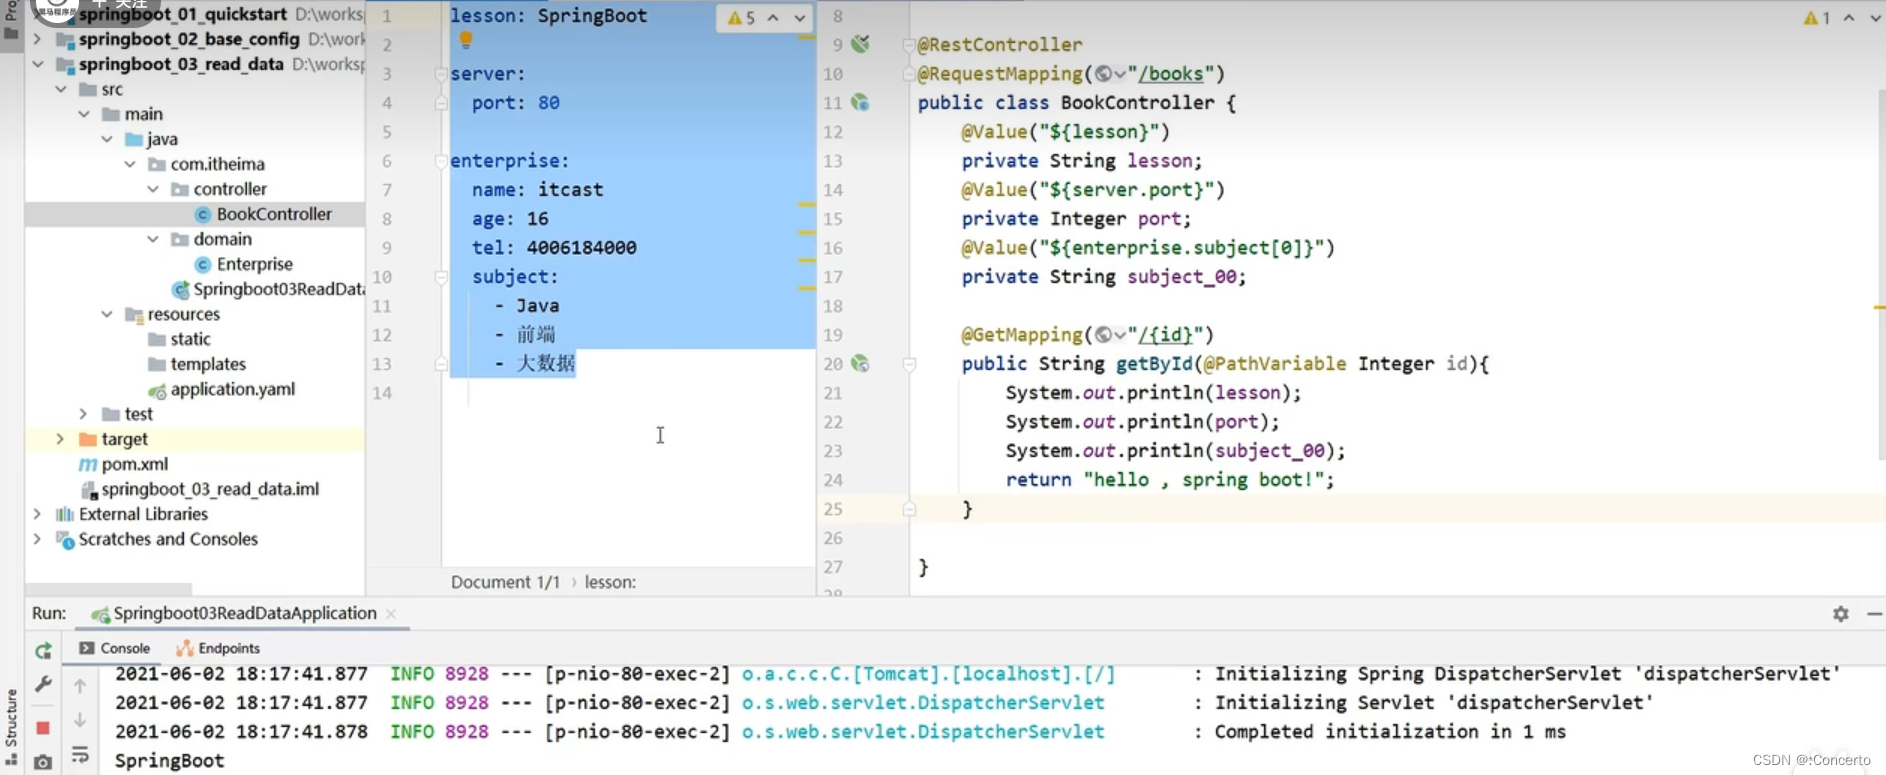Viewport: 1886px width, 775px height.
Task: Toggle soft-wrap in the console output
Action: tap(80, 755)
